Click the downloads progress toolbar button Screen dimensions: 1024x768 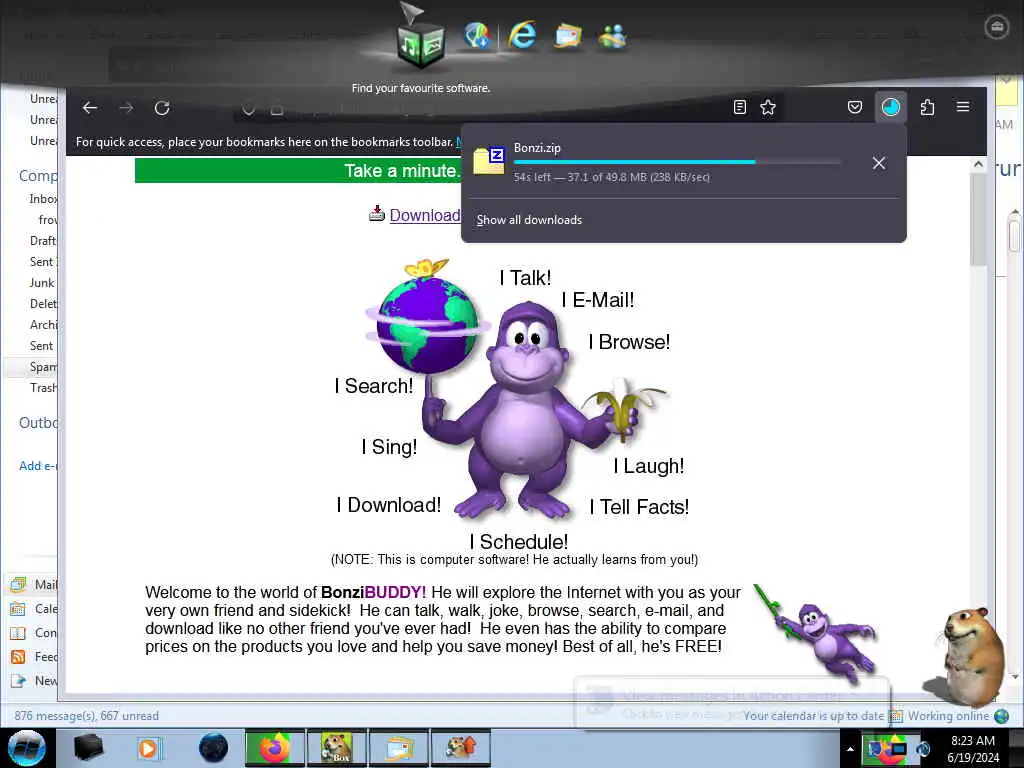[x=891, y=107]
